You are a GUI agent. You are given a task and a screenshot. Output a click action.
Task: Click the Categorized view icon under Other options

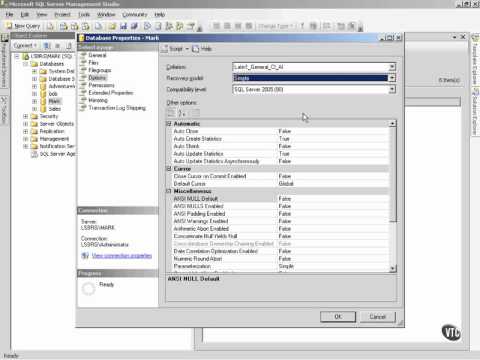click(x=171, y=113)
